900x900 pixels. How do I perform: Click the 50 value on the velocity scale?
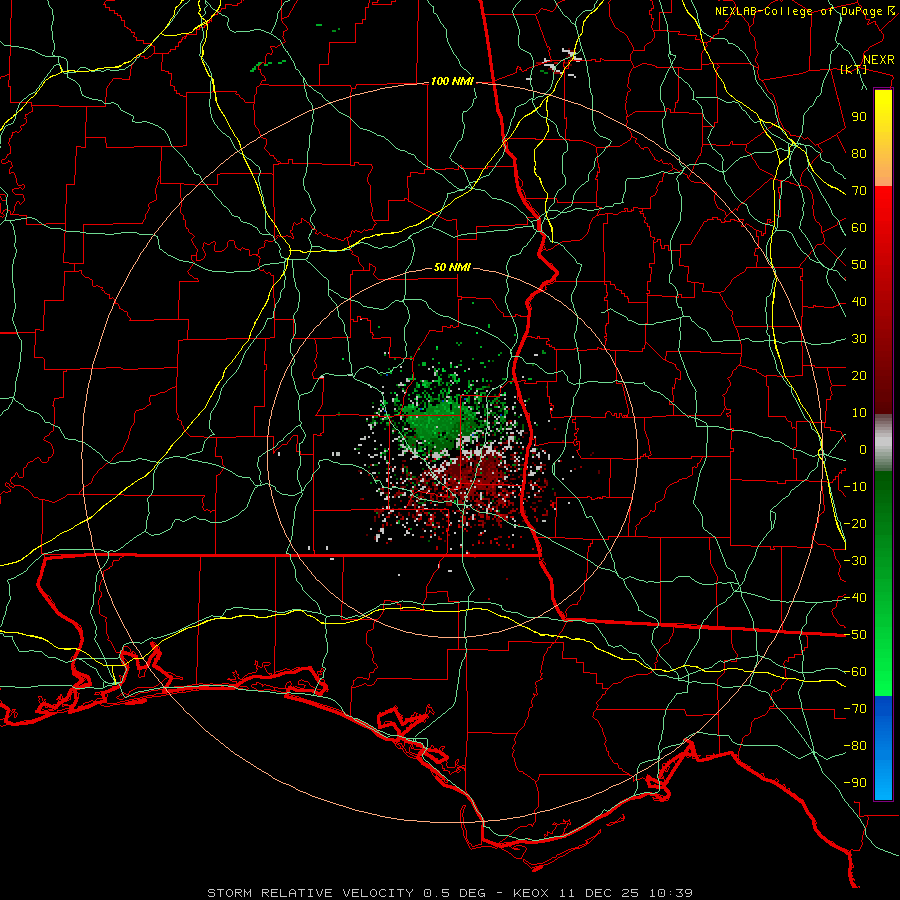[x=859, y=265]
